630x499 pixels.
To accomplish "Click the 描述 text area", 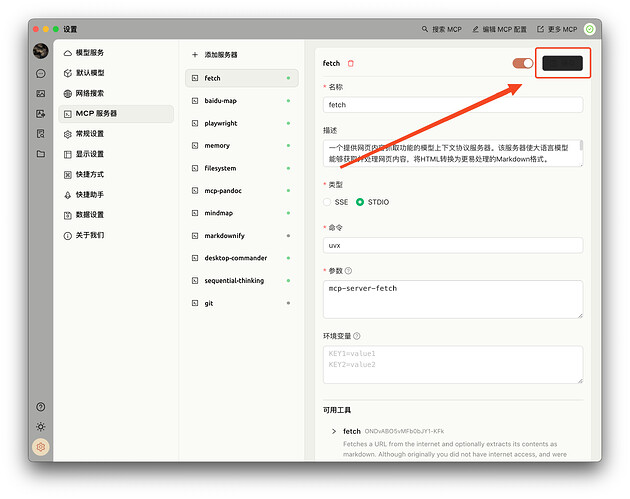I will pos(453,153).
